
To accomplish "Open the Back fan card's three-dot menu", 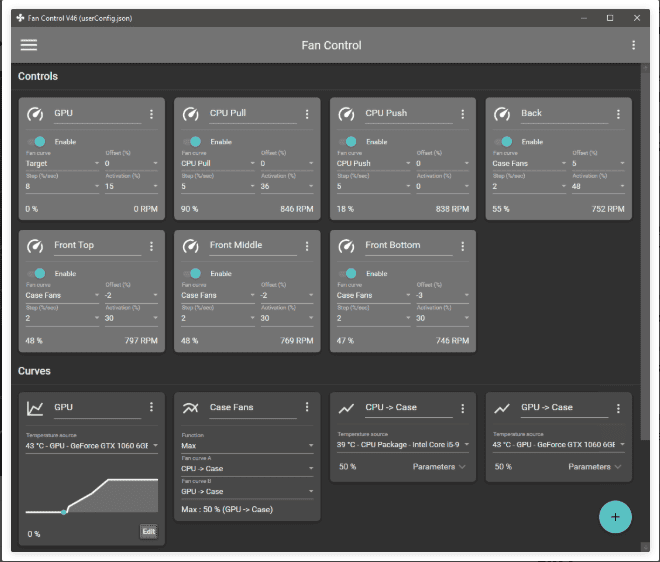I will [x=618, y=114].
